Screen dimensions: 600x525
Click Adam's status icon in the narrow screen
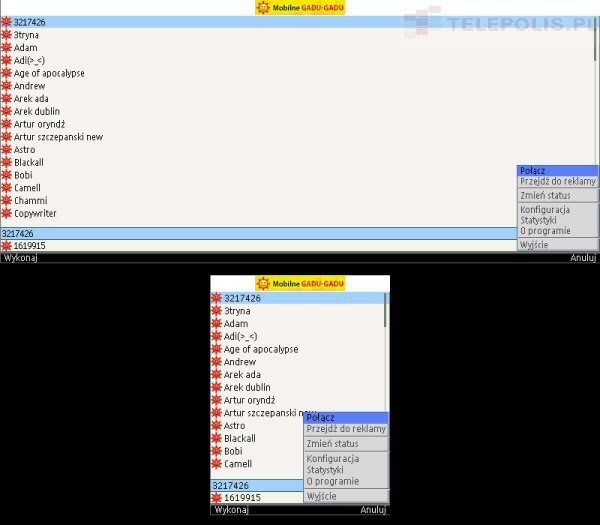pos(217,323)
